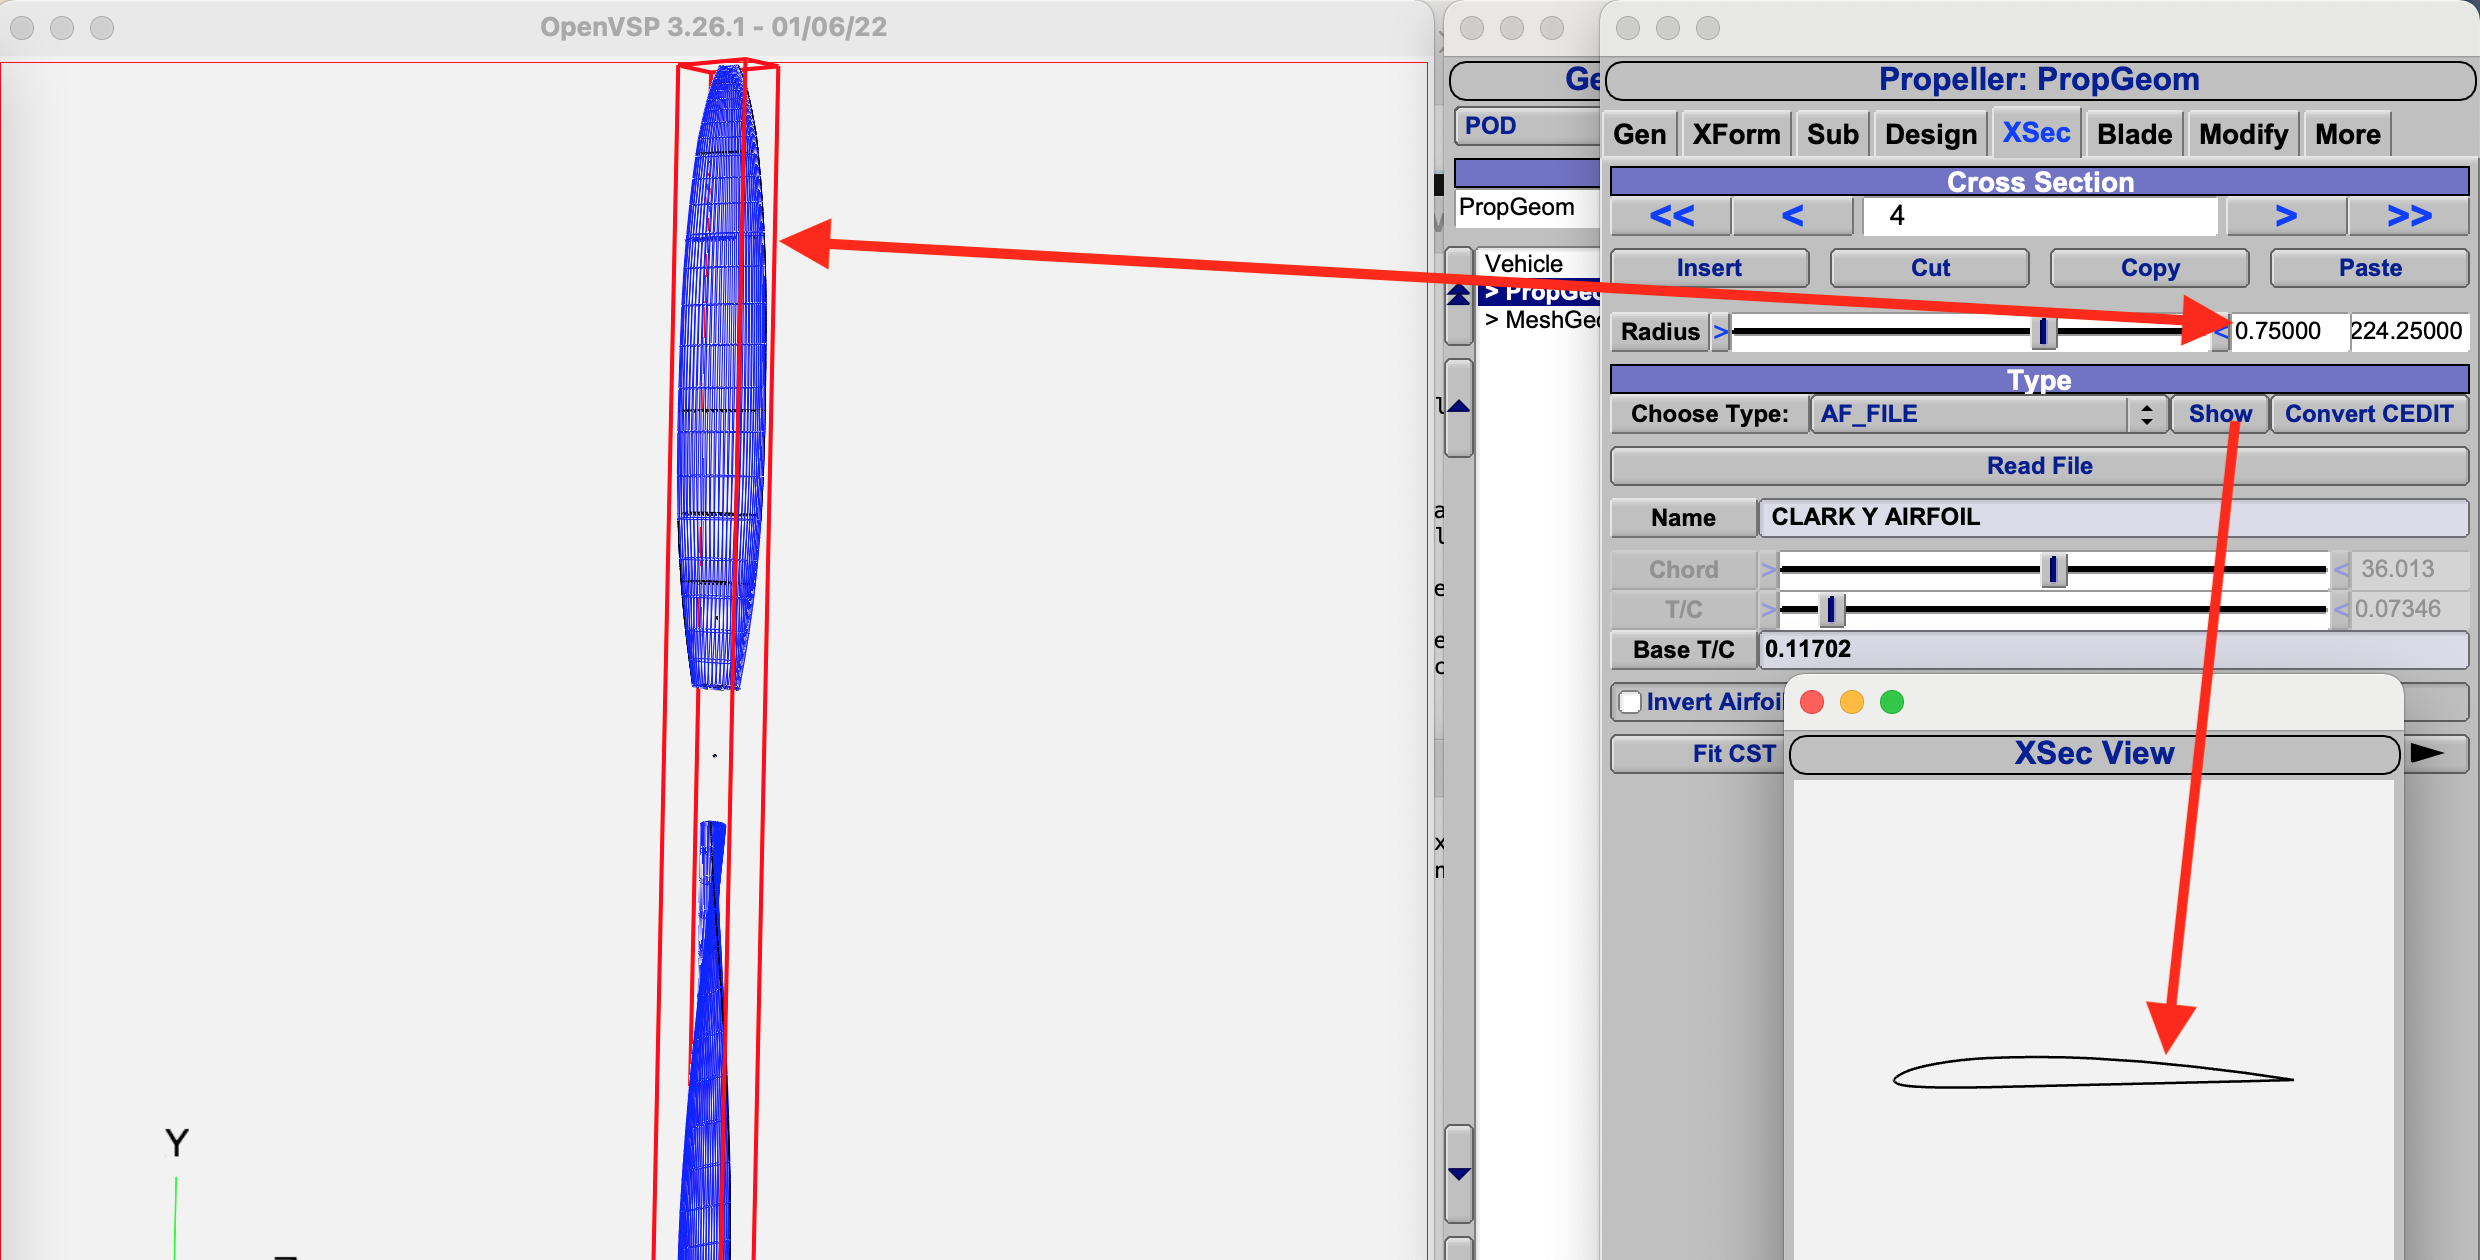Click the green XSec View window button
The width and height of the screenshot is (2480, 1260).
1891,702
